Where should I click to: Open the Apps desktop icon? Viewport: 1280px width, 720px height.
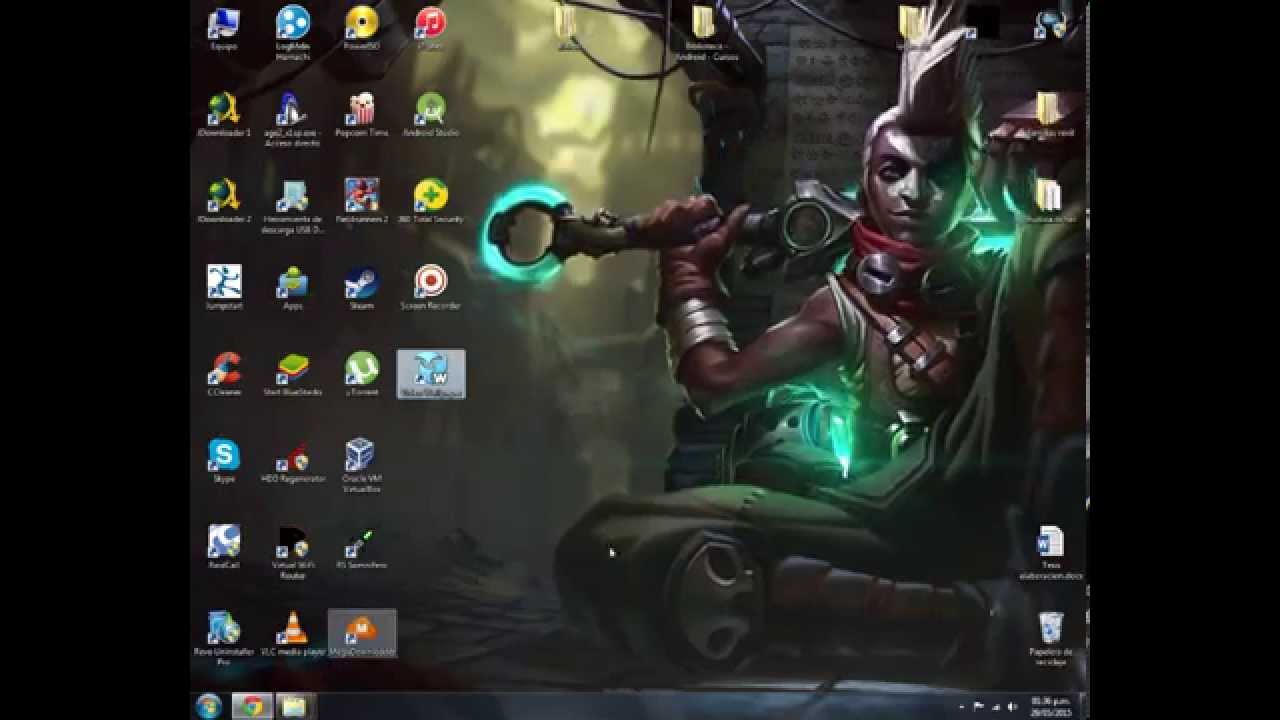pos(293,287)
